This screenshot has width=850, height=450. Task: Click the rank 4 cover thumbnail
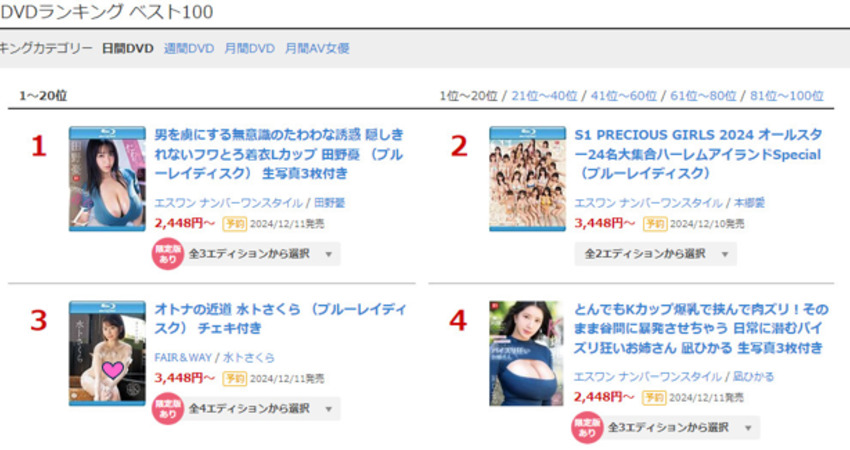pyautogui.click(x=526, y=353)
